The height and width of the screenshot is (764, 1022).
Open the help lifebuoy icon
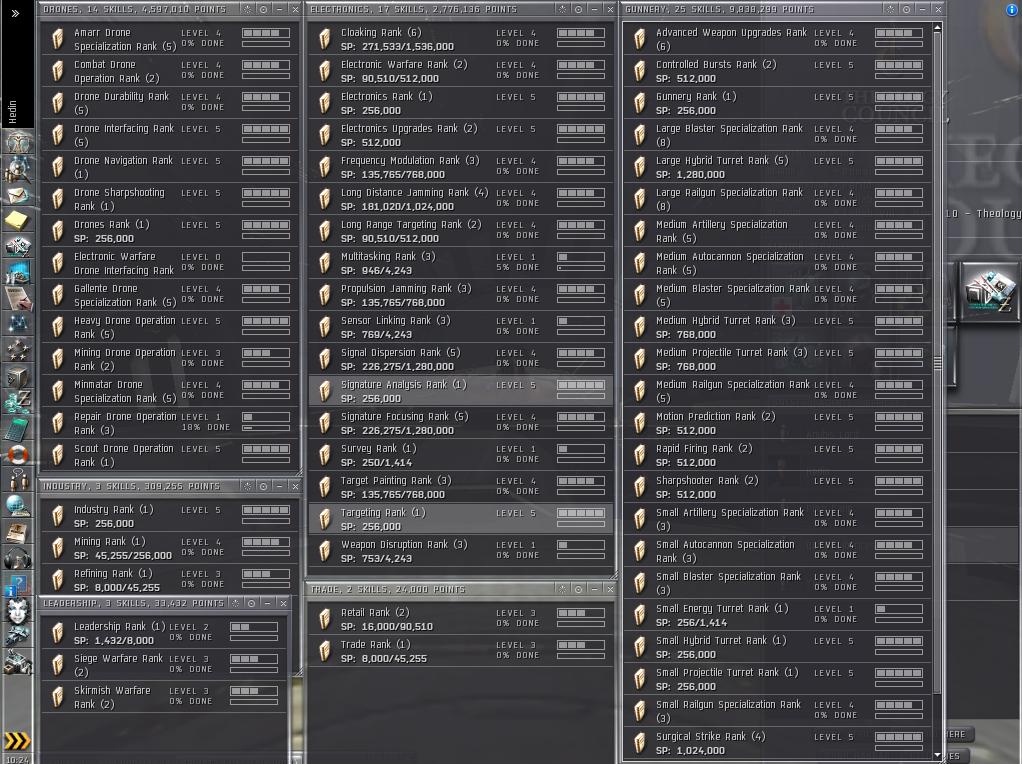tap(18, 454)
